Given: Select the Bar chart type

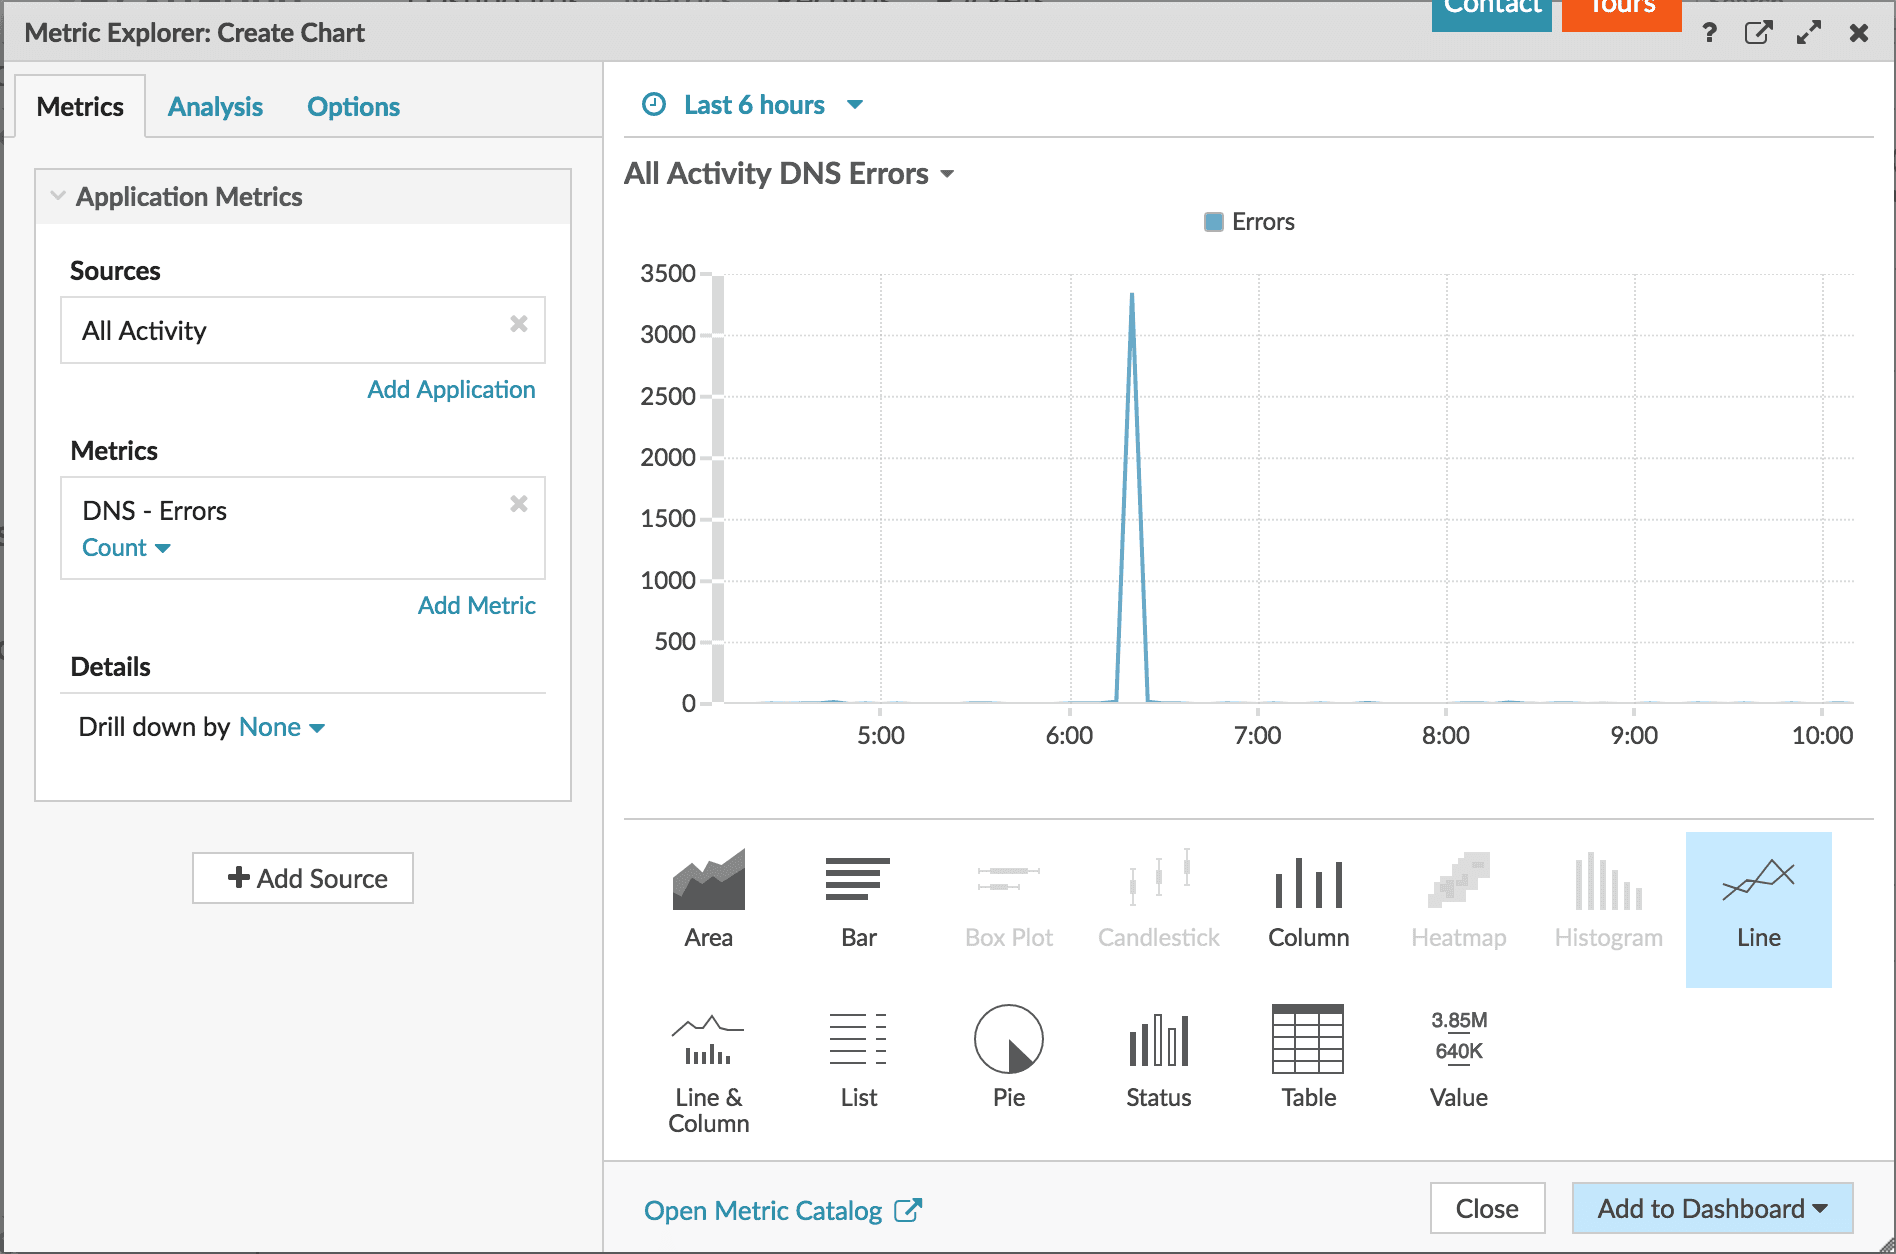Looking at the screenshot, I should [858, 900].
